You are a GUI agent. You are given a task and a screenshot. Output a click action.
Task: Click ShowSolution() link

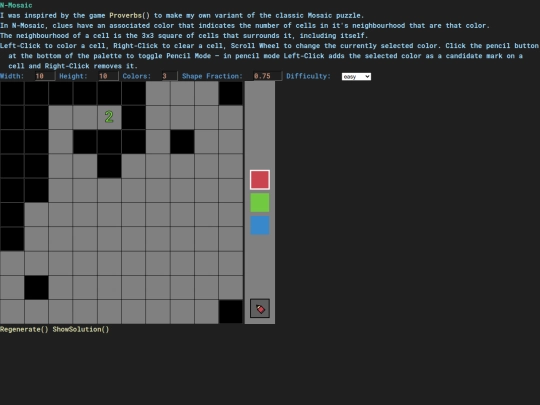point(81,329)
